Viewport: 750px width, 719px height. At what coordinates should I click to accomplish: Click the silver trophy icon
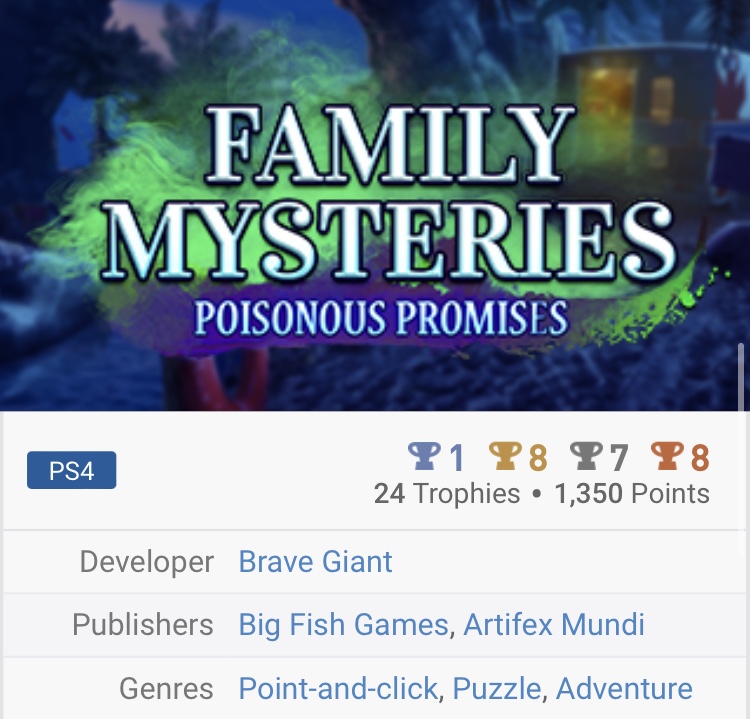[587, 456]
